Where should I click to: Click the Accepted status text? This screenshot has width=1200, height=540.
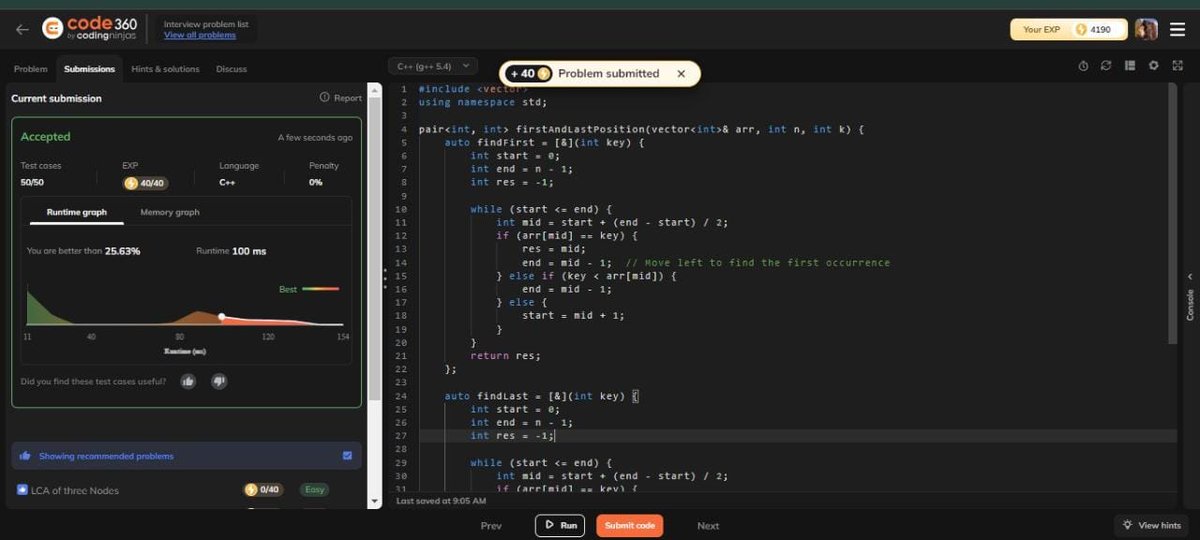46,137
